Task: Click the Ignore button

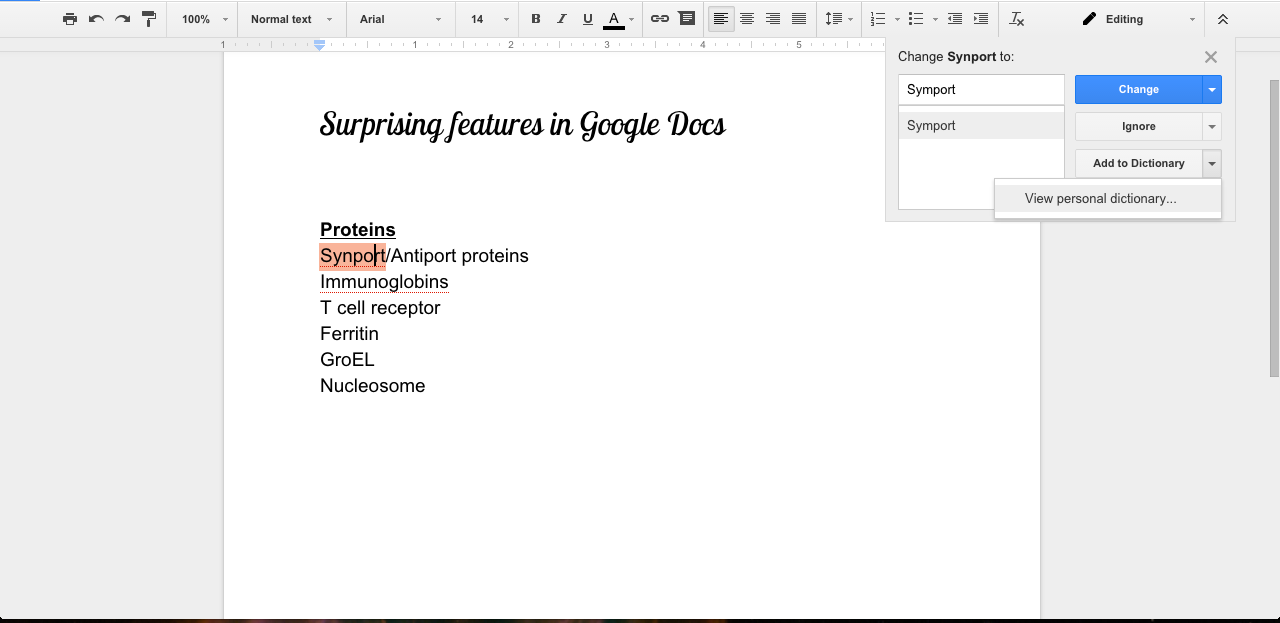Action: point(1138,127)
